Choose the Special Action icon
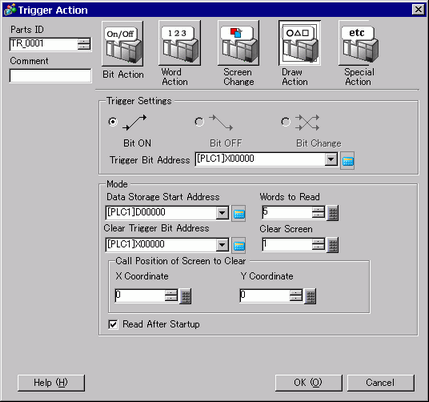Image resolution: width=429 pixels, height=402 pixels. 359,43
